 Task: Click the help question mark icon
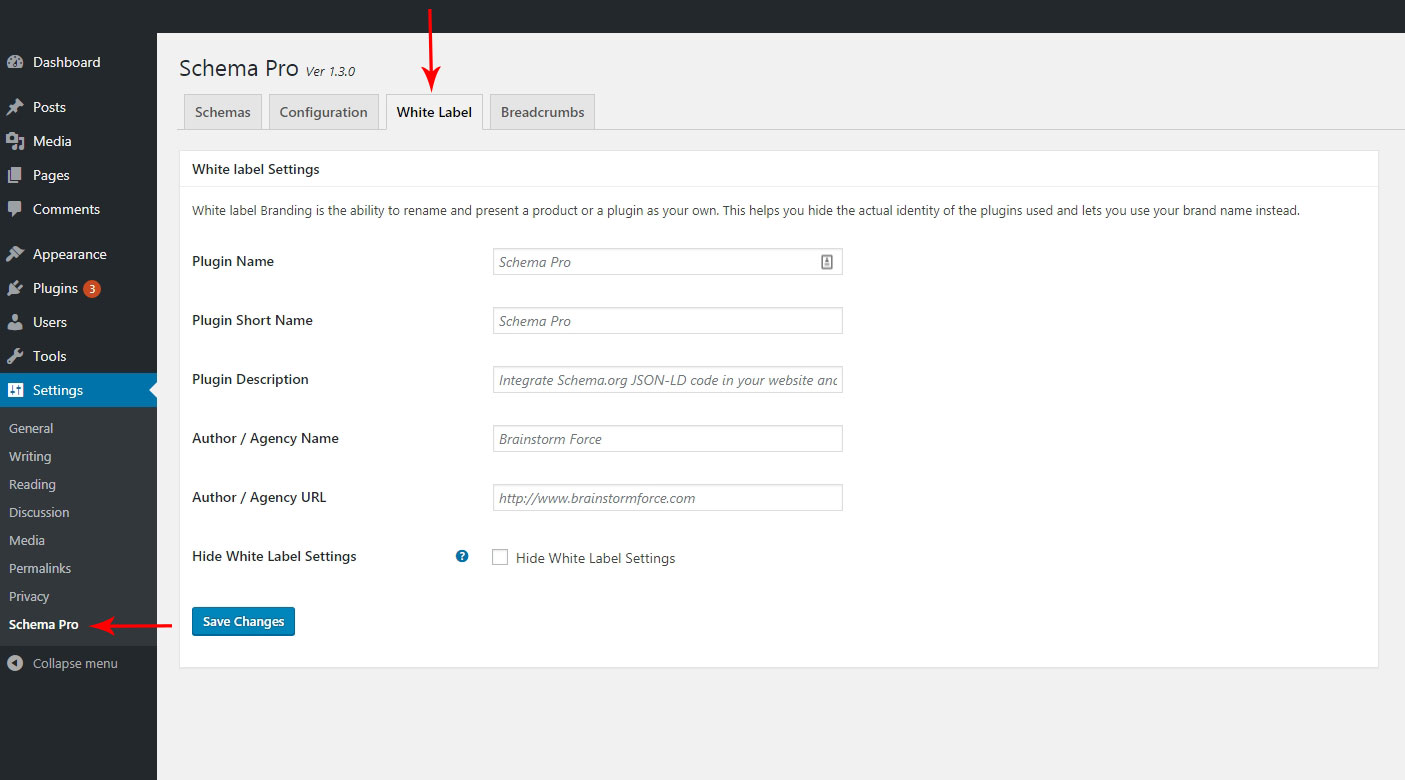click(x=462, y=556)
